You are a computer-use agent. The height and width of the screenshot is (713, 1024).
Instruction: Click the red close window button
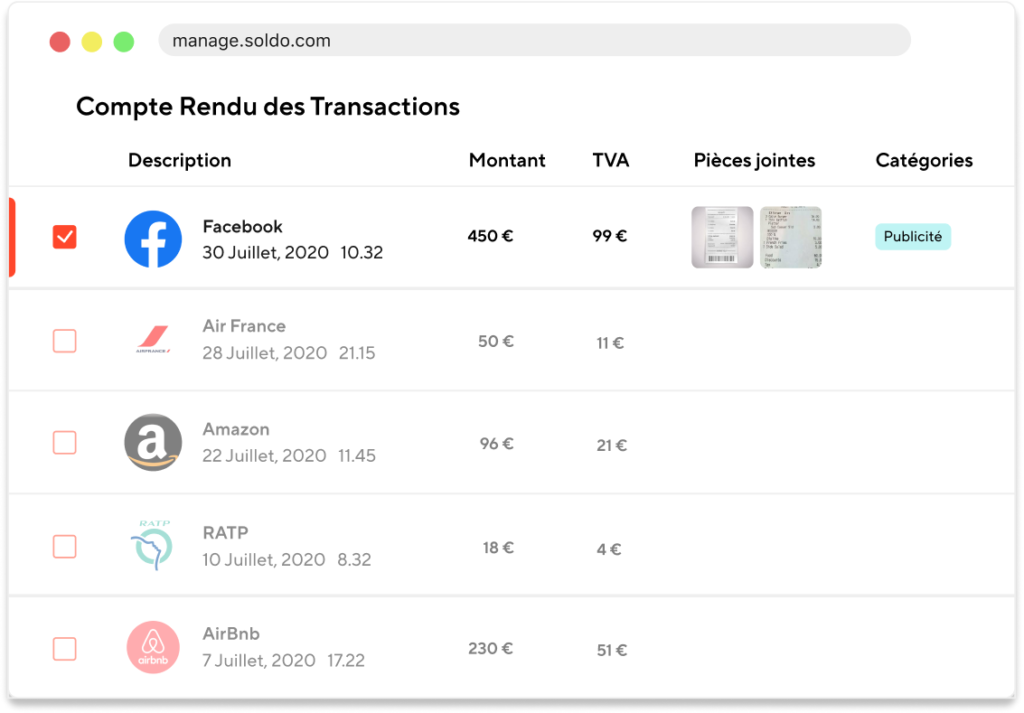(60, 42)
